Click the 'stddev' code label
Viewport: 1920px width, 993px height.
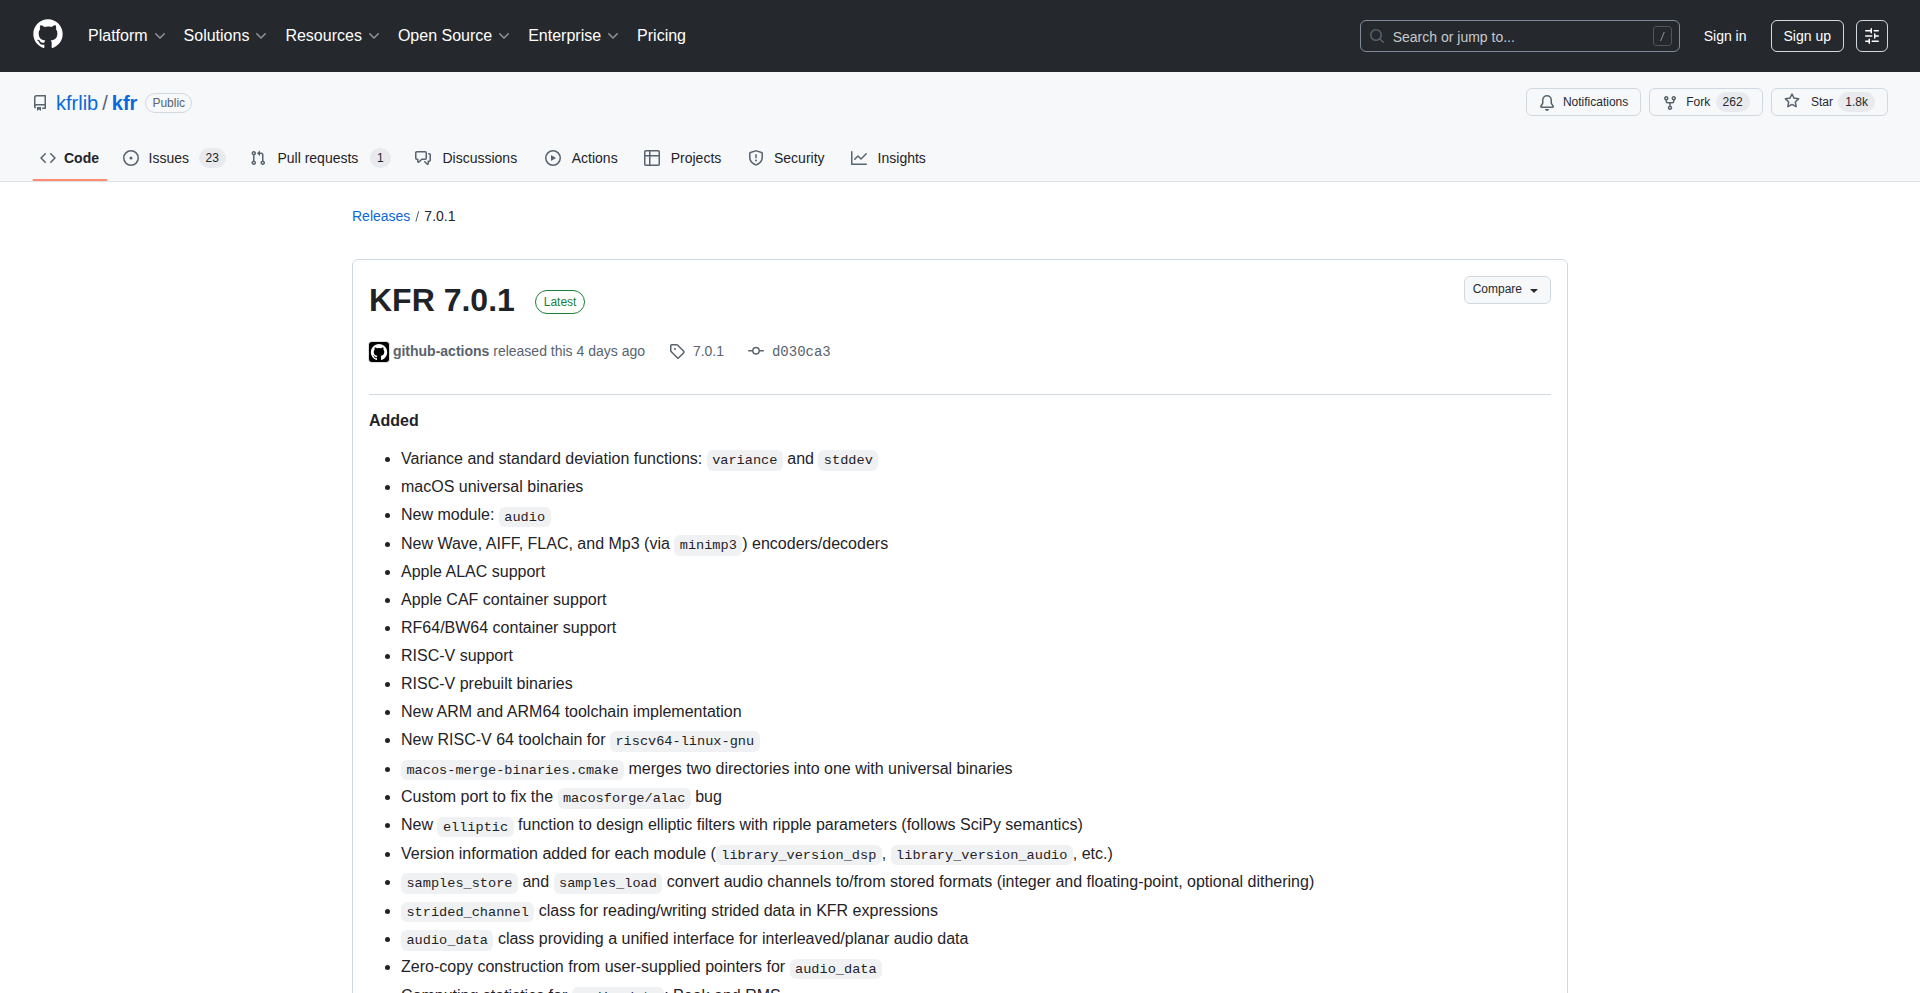tap(848, 460)
